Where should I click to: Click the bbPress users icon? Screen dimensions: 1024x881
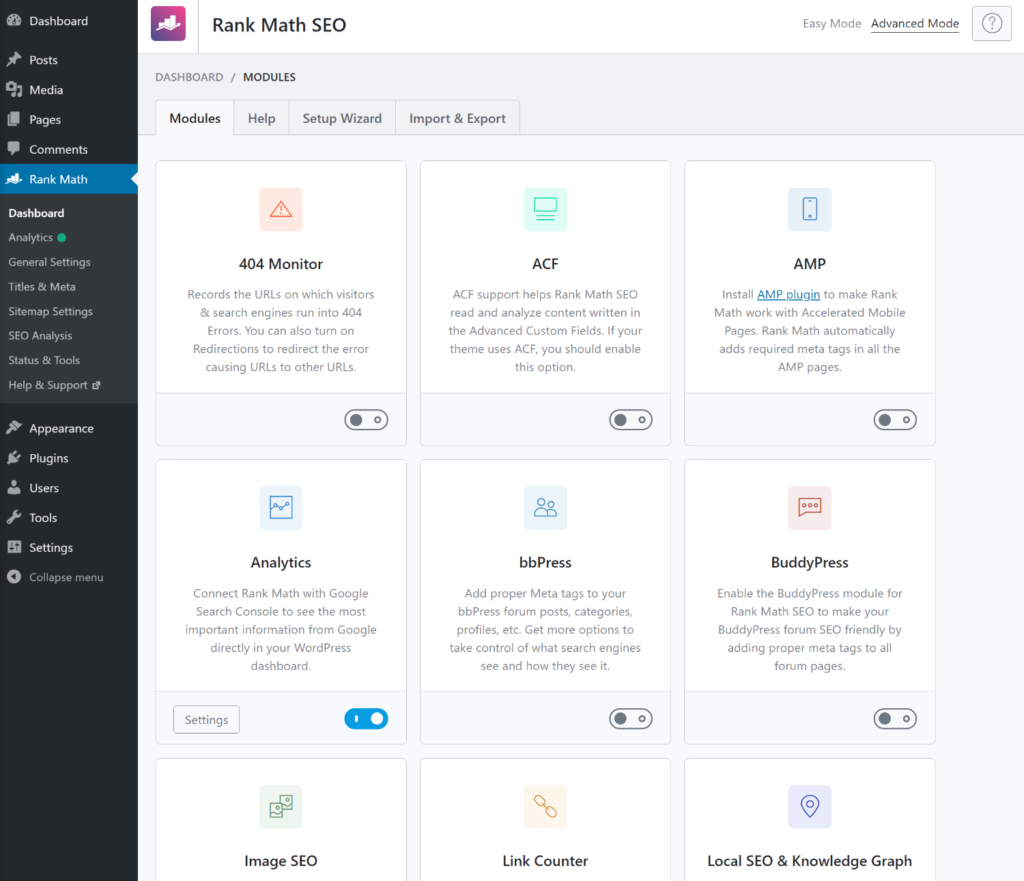tap(545, 508)
